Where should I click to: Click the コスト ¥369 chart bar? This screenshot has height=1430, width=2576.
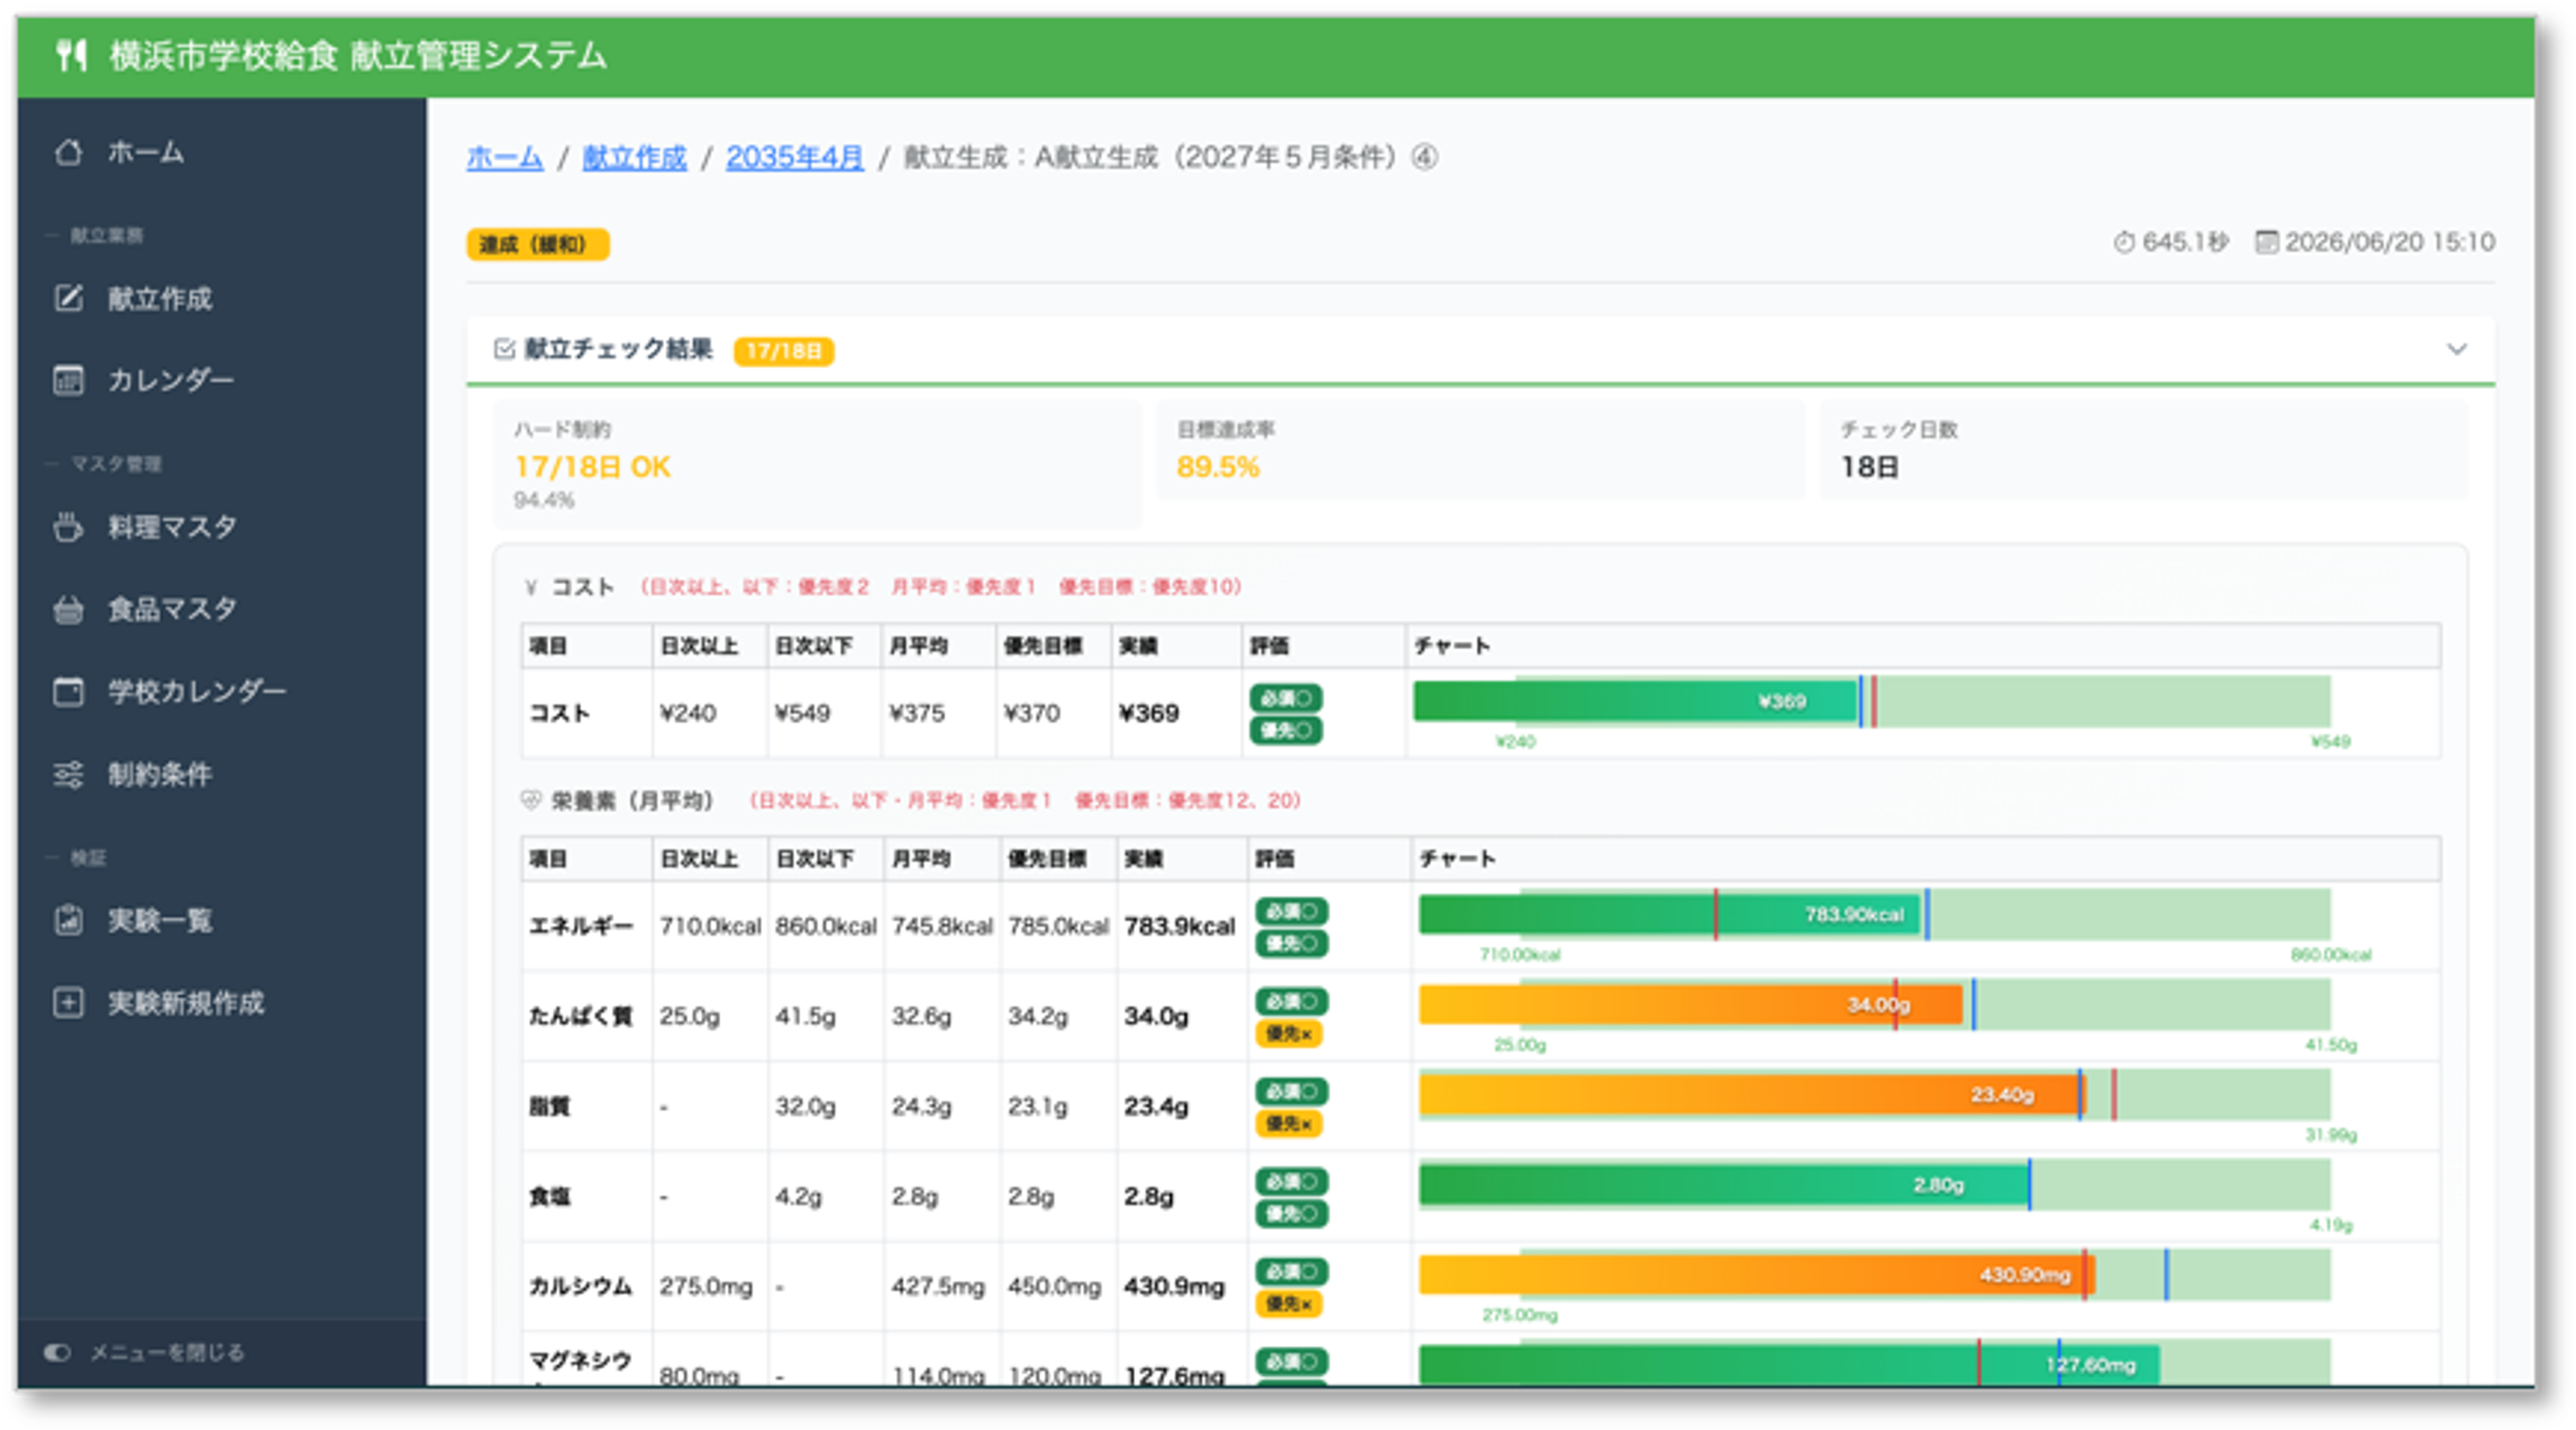[1636, 701]
